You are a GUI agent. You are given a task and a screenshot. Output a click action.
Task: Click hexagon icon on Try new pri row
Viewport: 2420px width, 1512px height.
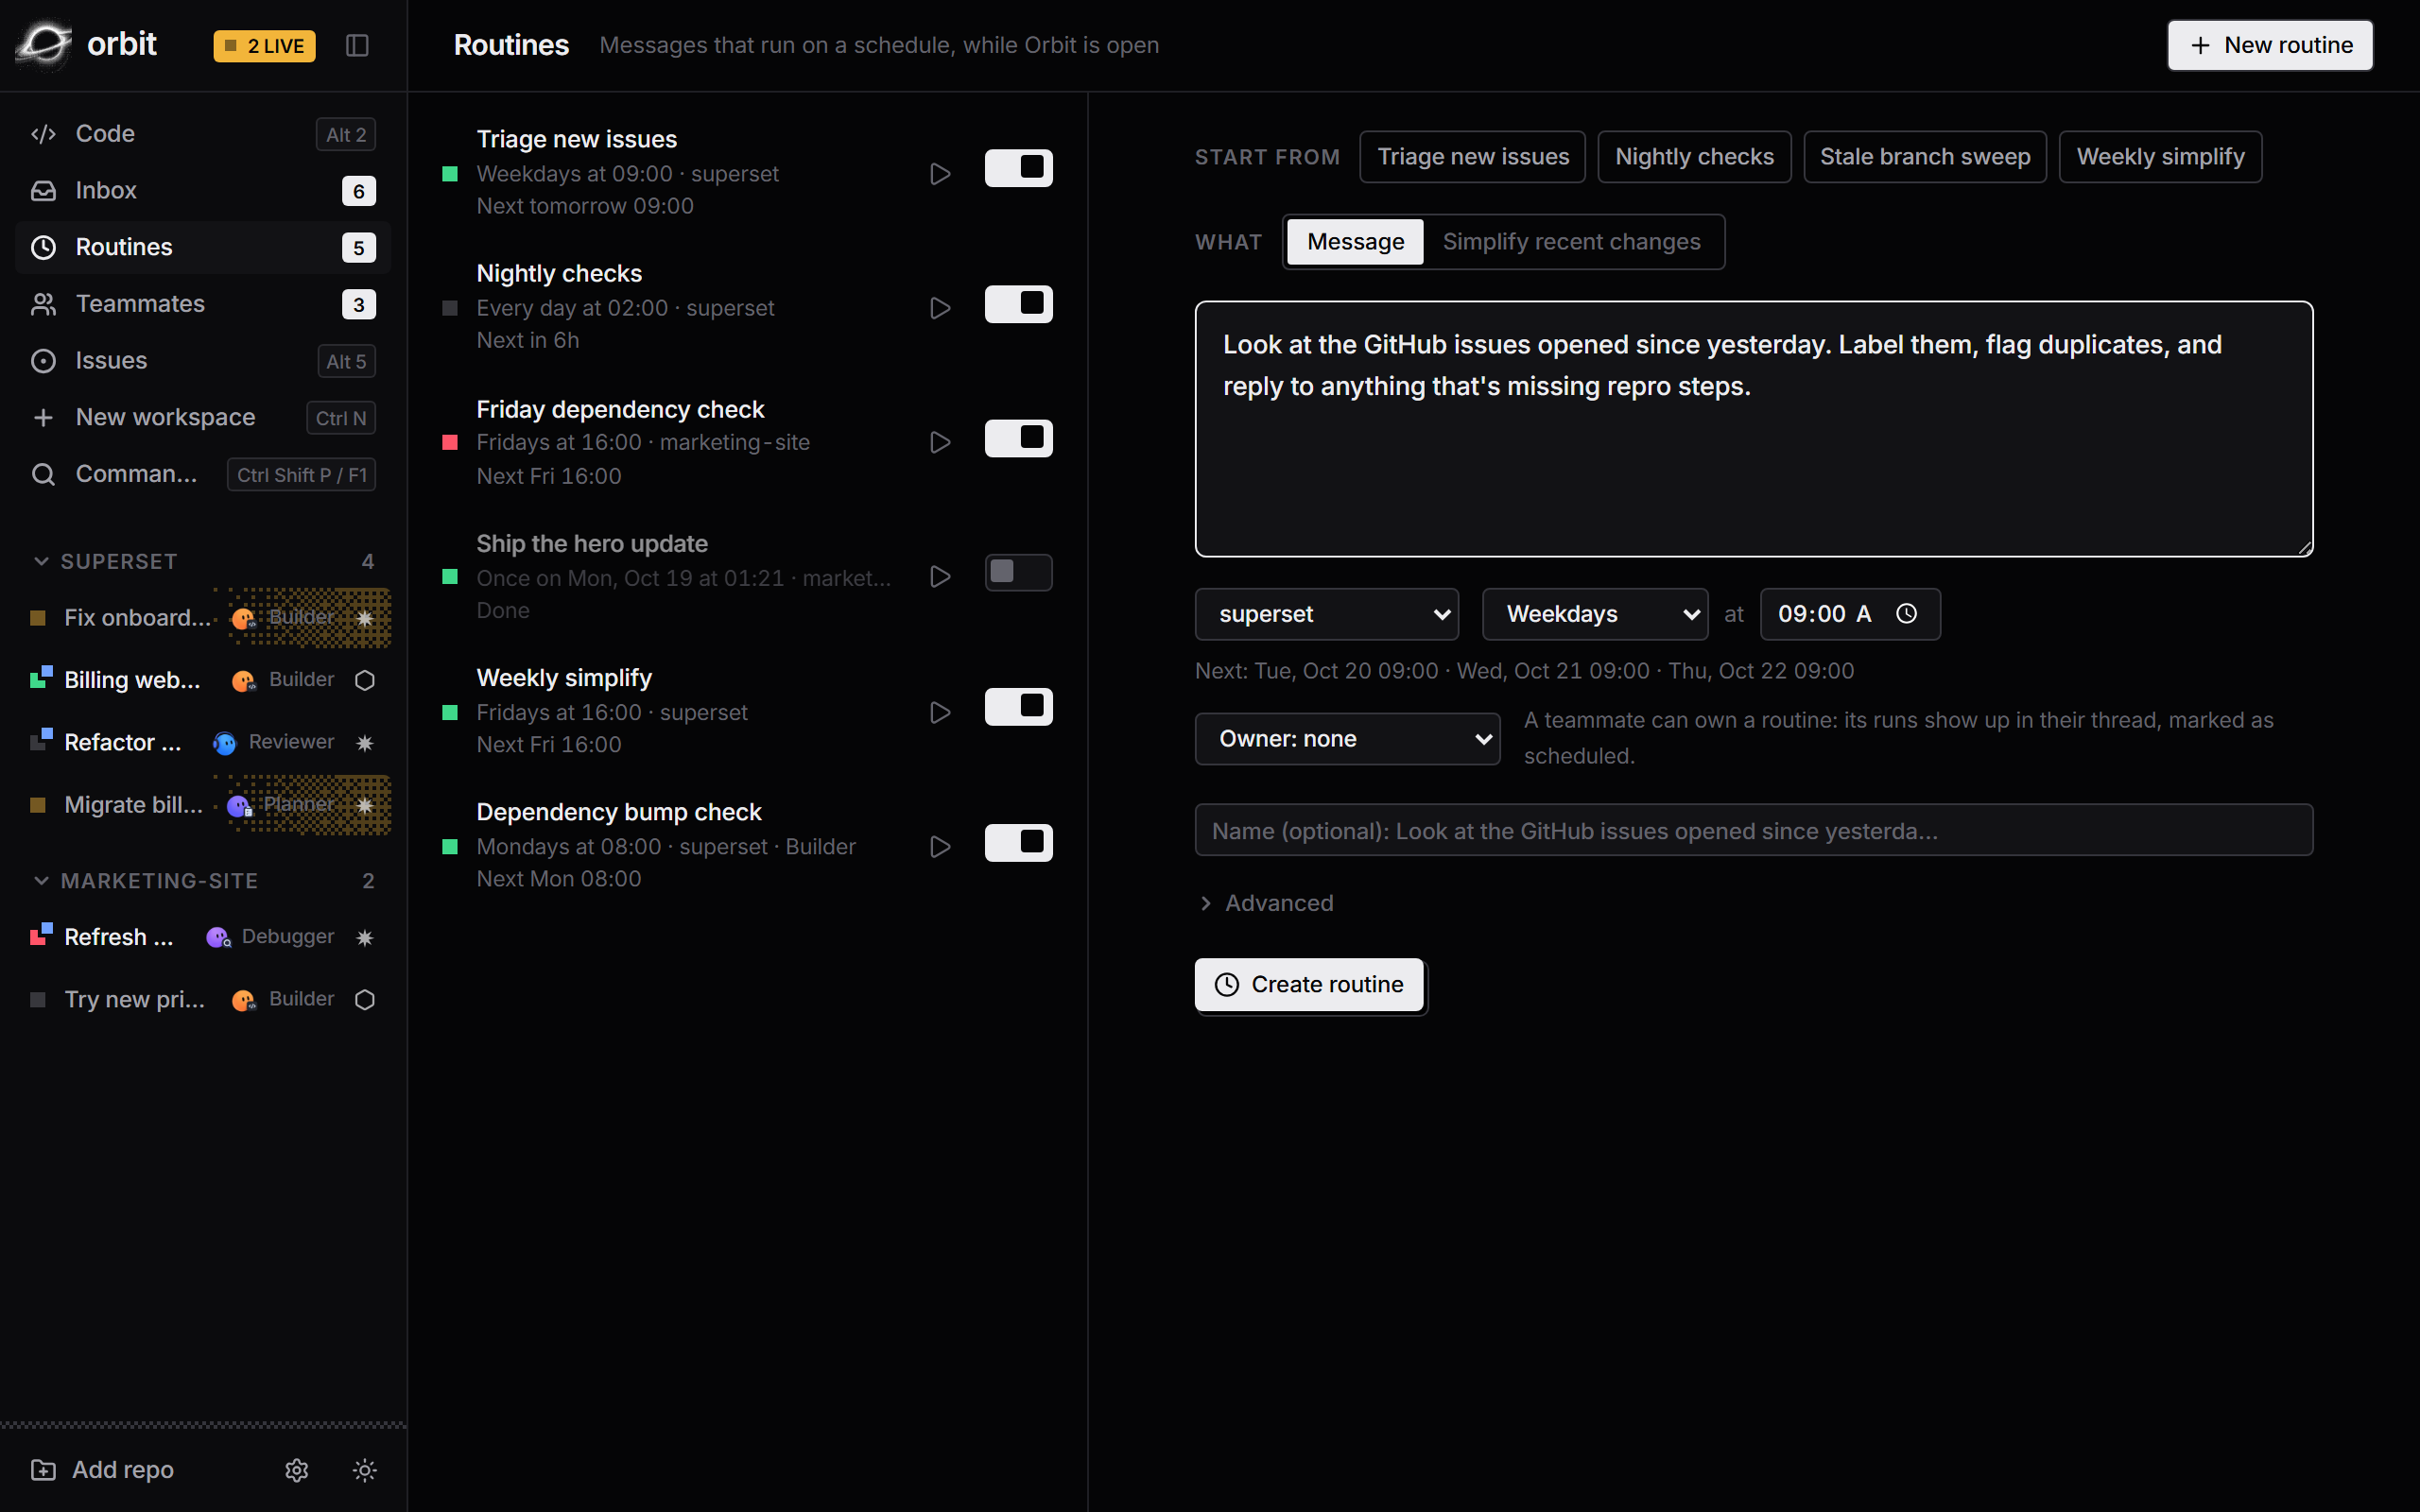tap(364, 999)
